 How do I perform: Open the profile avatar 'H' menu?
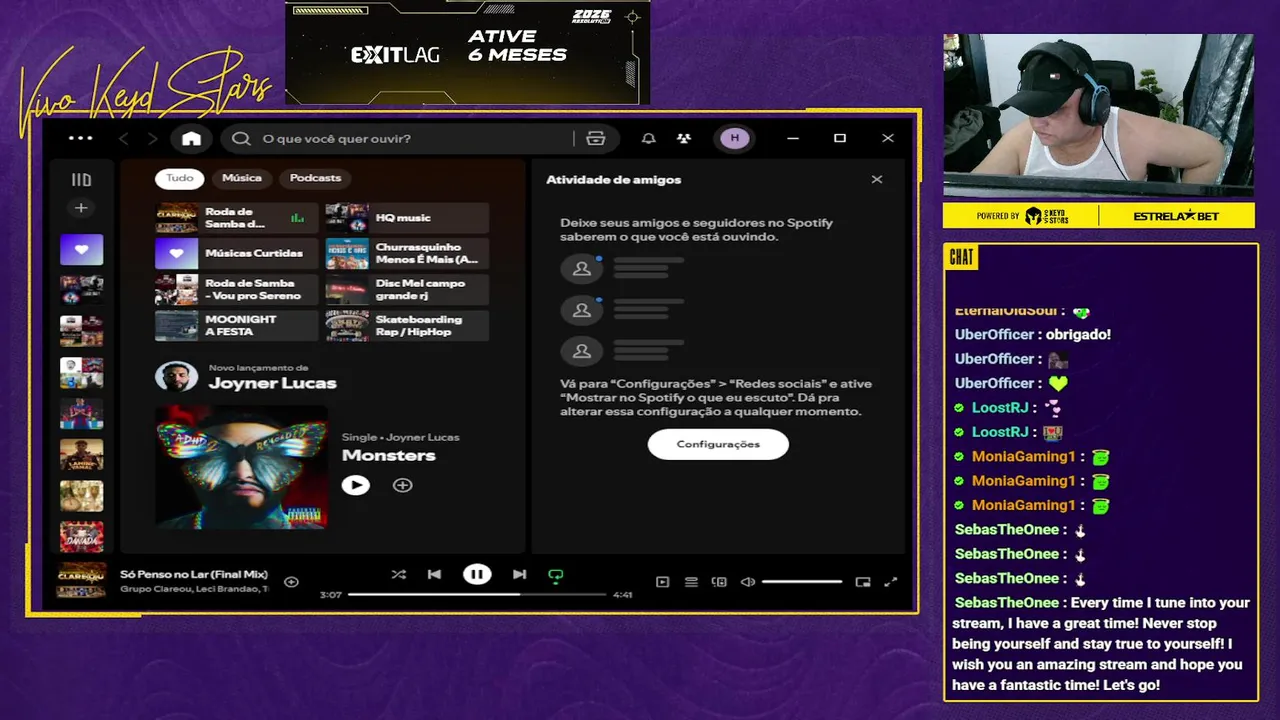coord(735,138)
